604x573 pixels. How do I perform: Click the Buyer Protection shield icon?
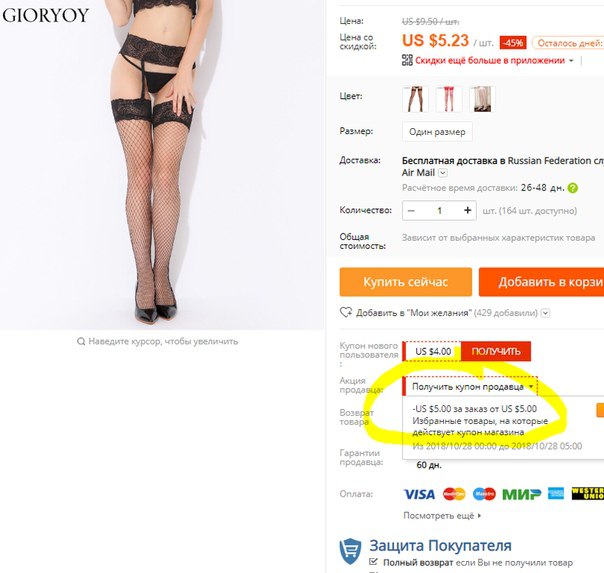coord(350,551)
